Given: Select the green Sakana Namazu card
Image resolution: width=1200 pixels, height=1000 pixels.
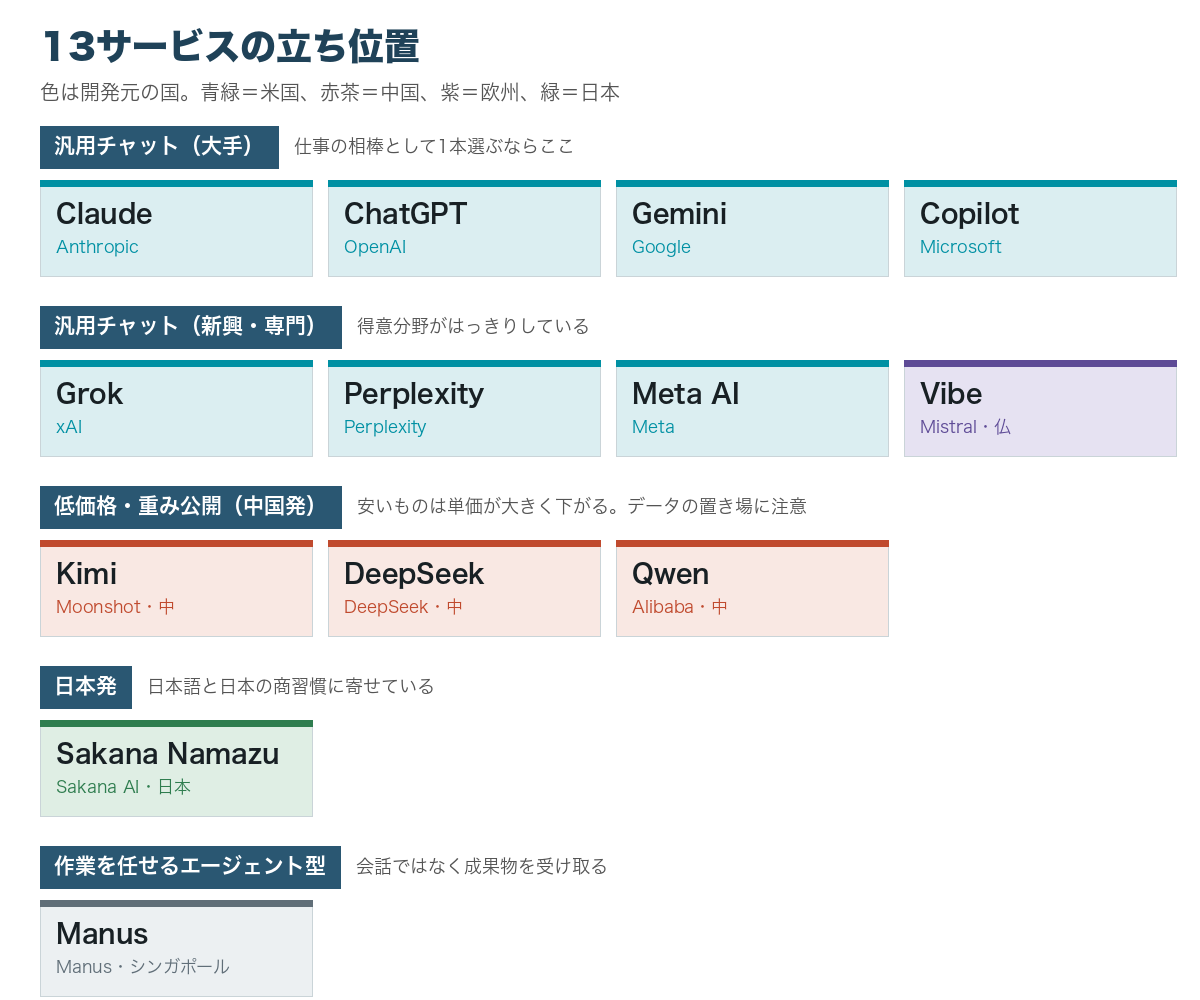Looking at the screenshot, I should pyautogui.click(x=176, y=768).
